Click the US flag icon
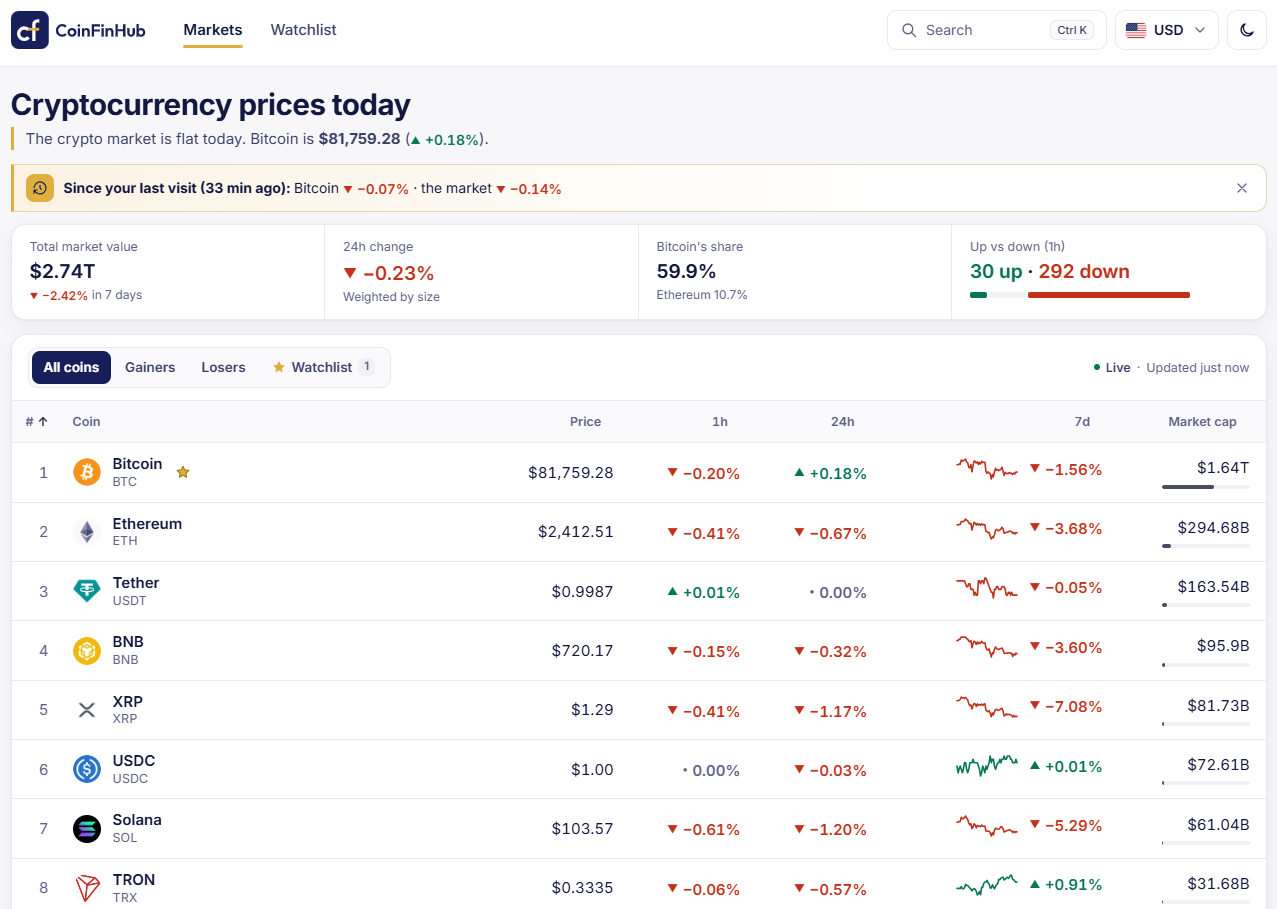This screenshot has width=1277, height=909. (x=1136, y=30)
